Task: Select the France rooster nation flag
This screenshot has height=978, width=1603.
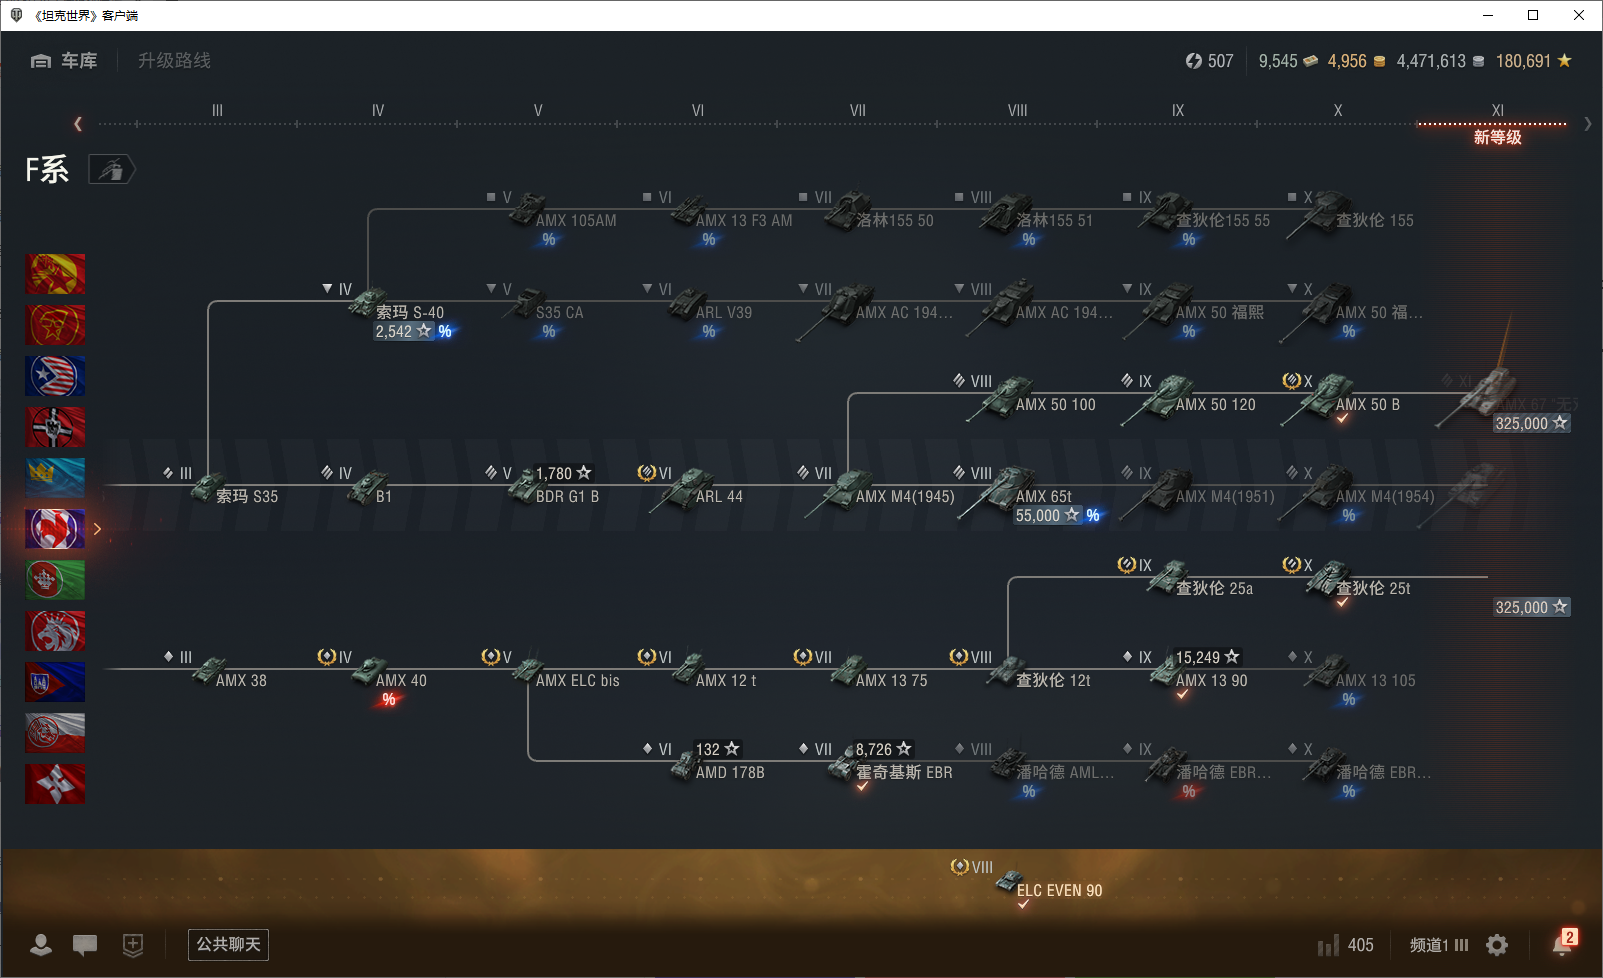Action: coord(55,529)
